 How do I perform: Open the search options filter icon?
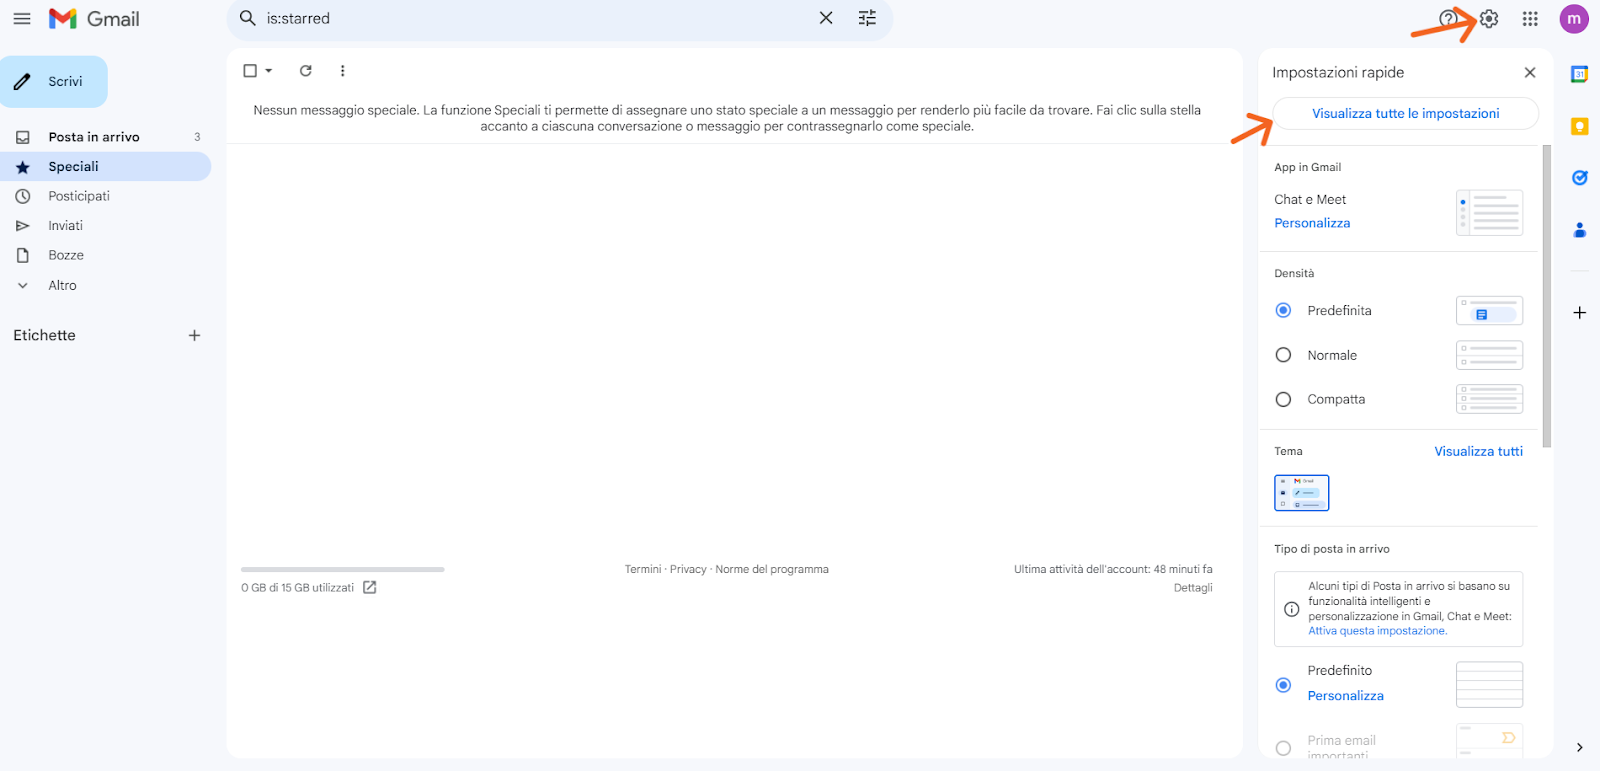867,18
